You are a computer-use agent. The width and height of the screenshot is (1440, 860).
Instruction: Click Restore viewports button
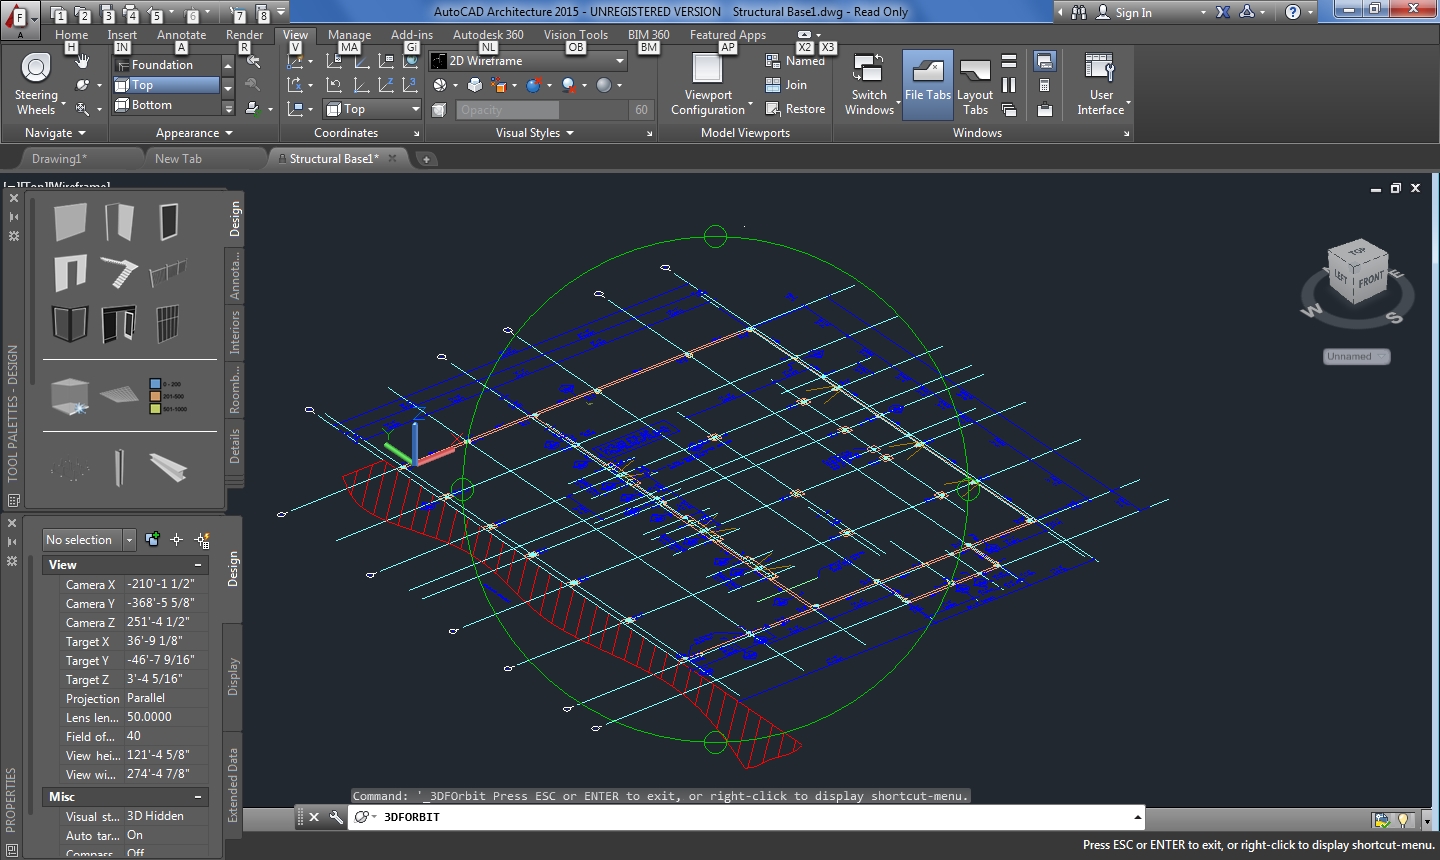tap(795, 109)
